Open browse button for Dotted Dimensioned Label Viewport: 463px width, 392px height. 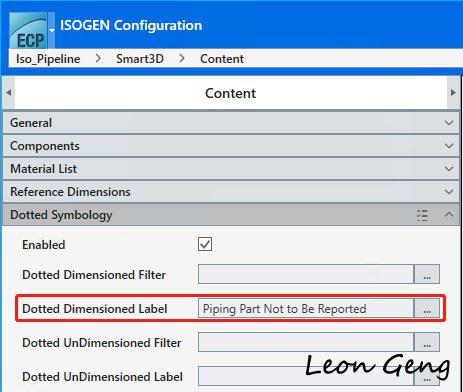point(427,308)
